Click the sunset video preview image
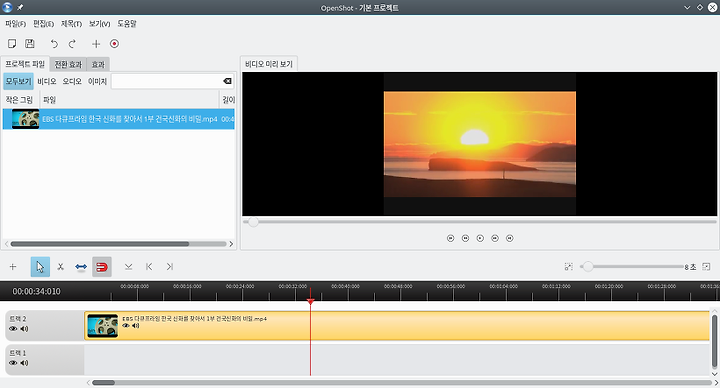 click(479, 144)
